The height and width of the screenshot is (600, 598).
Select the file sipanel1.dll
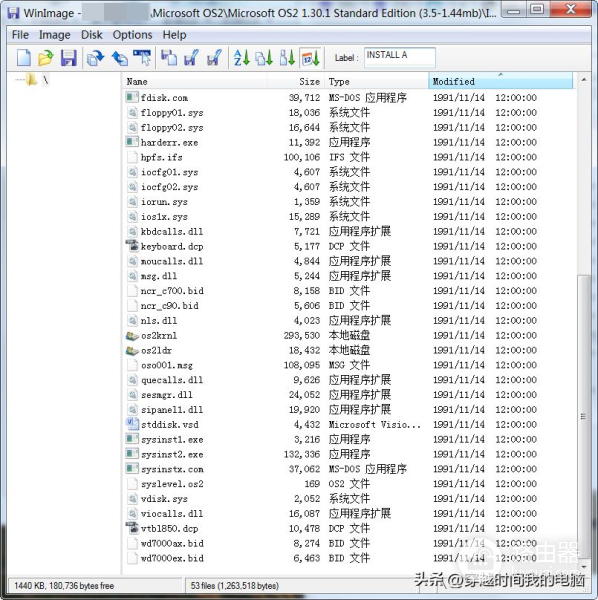pyautogui.click(x=172, y=409)
